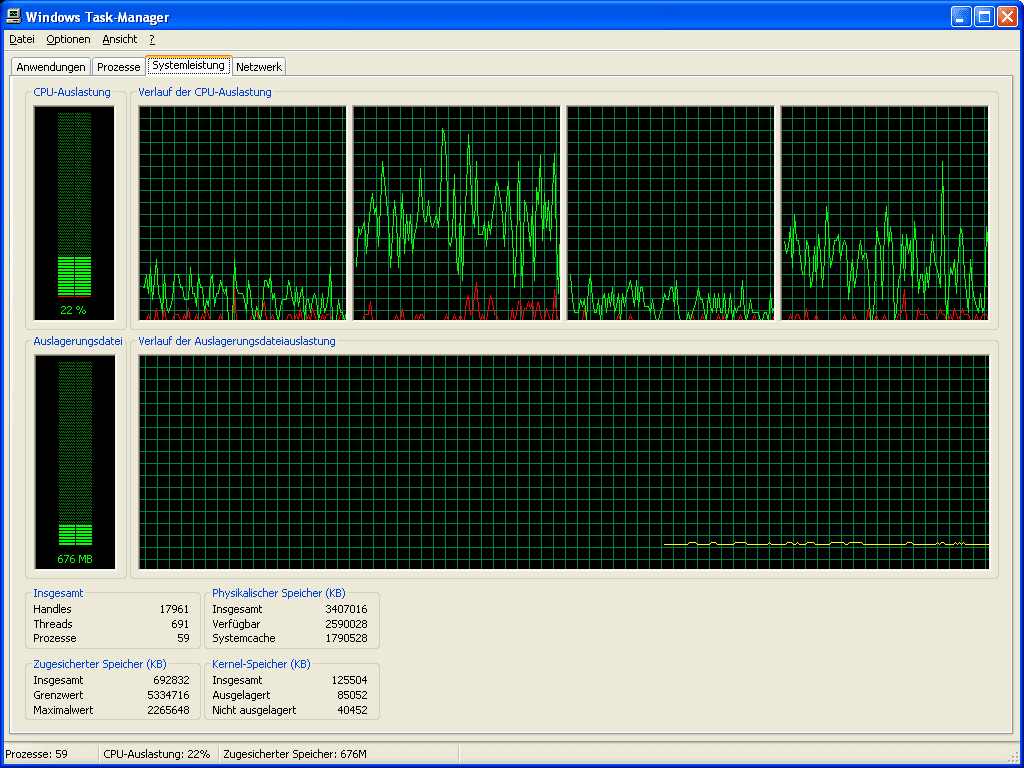Maximize the Task-Manager window
This screenshot has width=1024, height=768.
click(984, 16)
